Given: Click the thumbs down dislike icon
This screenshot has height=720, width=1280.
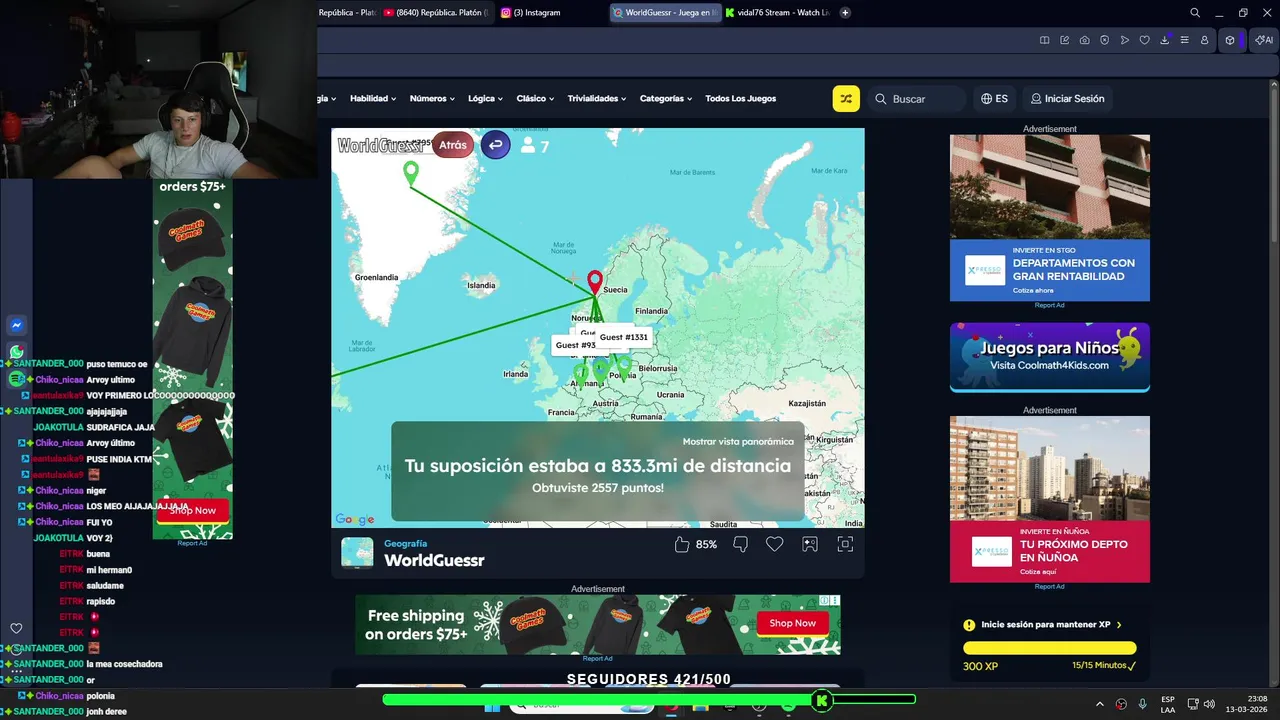Looking at the screenshot, I should click(741, 544).
